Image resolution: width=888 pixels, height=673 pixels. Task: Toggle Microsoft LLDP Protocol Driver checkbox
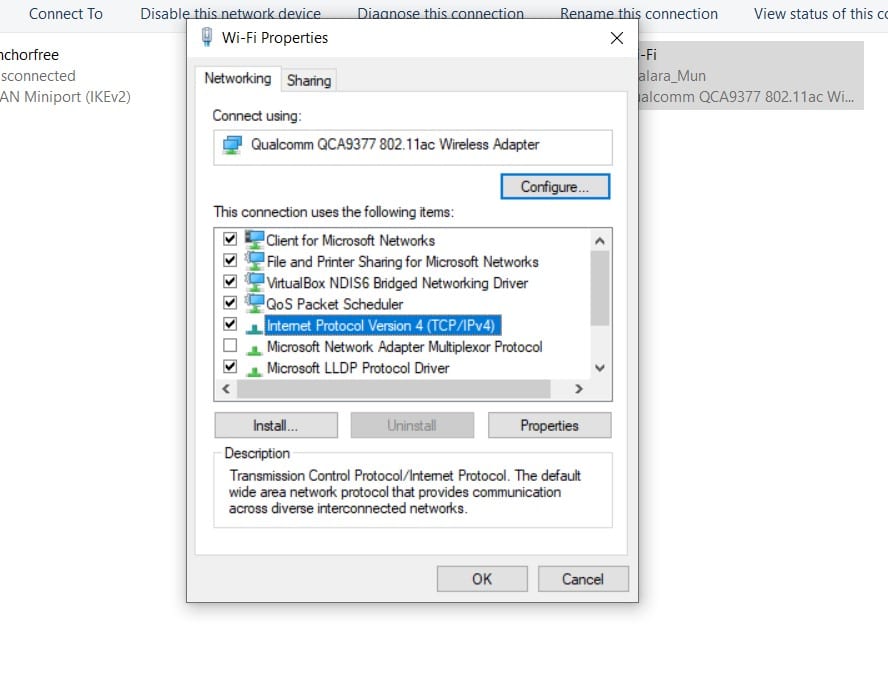[230, 367]
